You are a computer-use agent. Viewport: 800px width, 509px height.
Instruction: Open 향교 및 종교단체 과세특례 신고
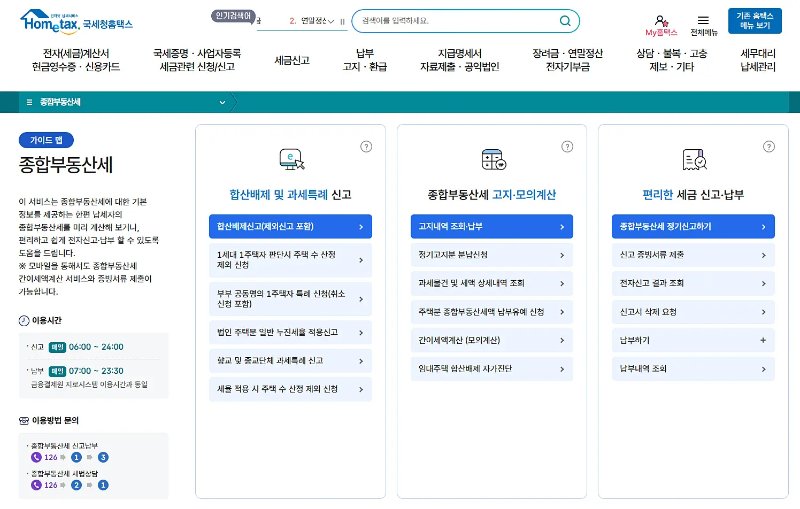tap(290, 361)
